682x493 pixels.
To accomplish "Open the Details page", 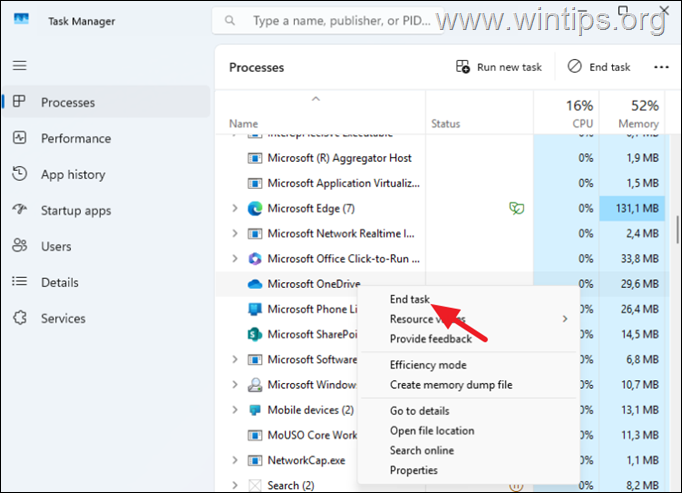I will [106, 282].
